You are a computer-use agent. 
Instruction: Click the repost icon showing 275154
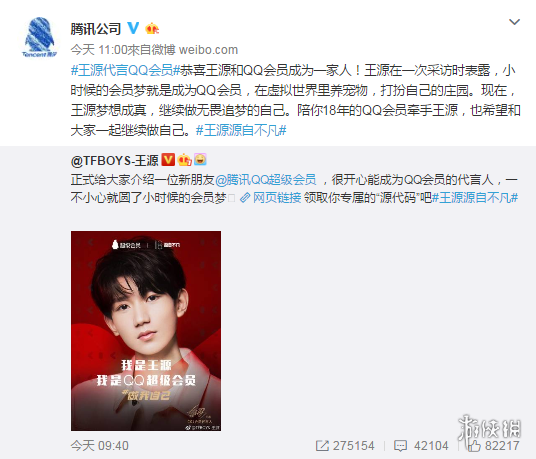pos(322,445)
